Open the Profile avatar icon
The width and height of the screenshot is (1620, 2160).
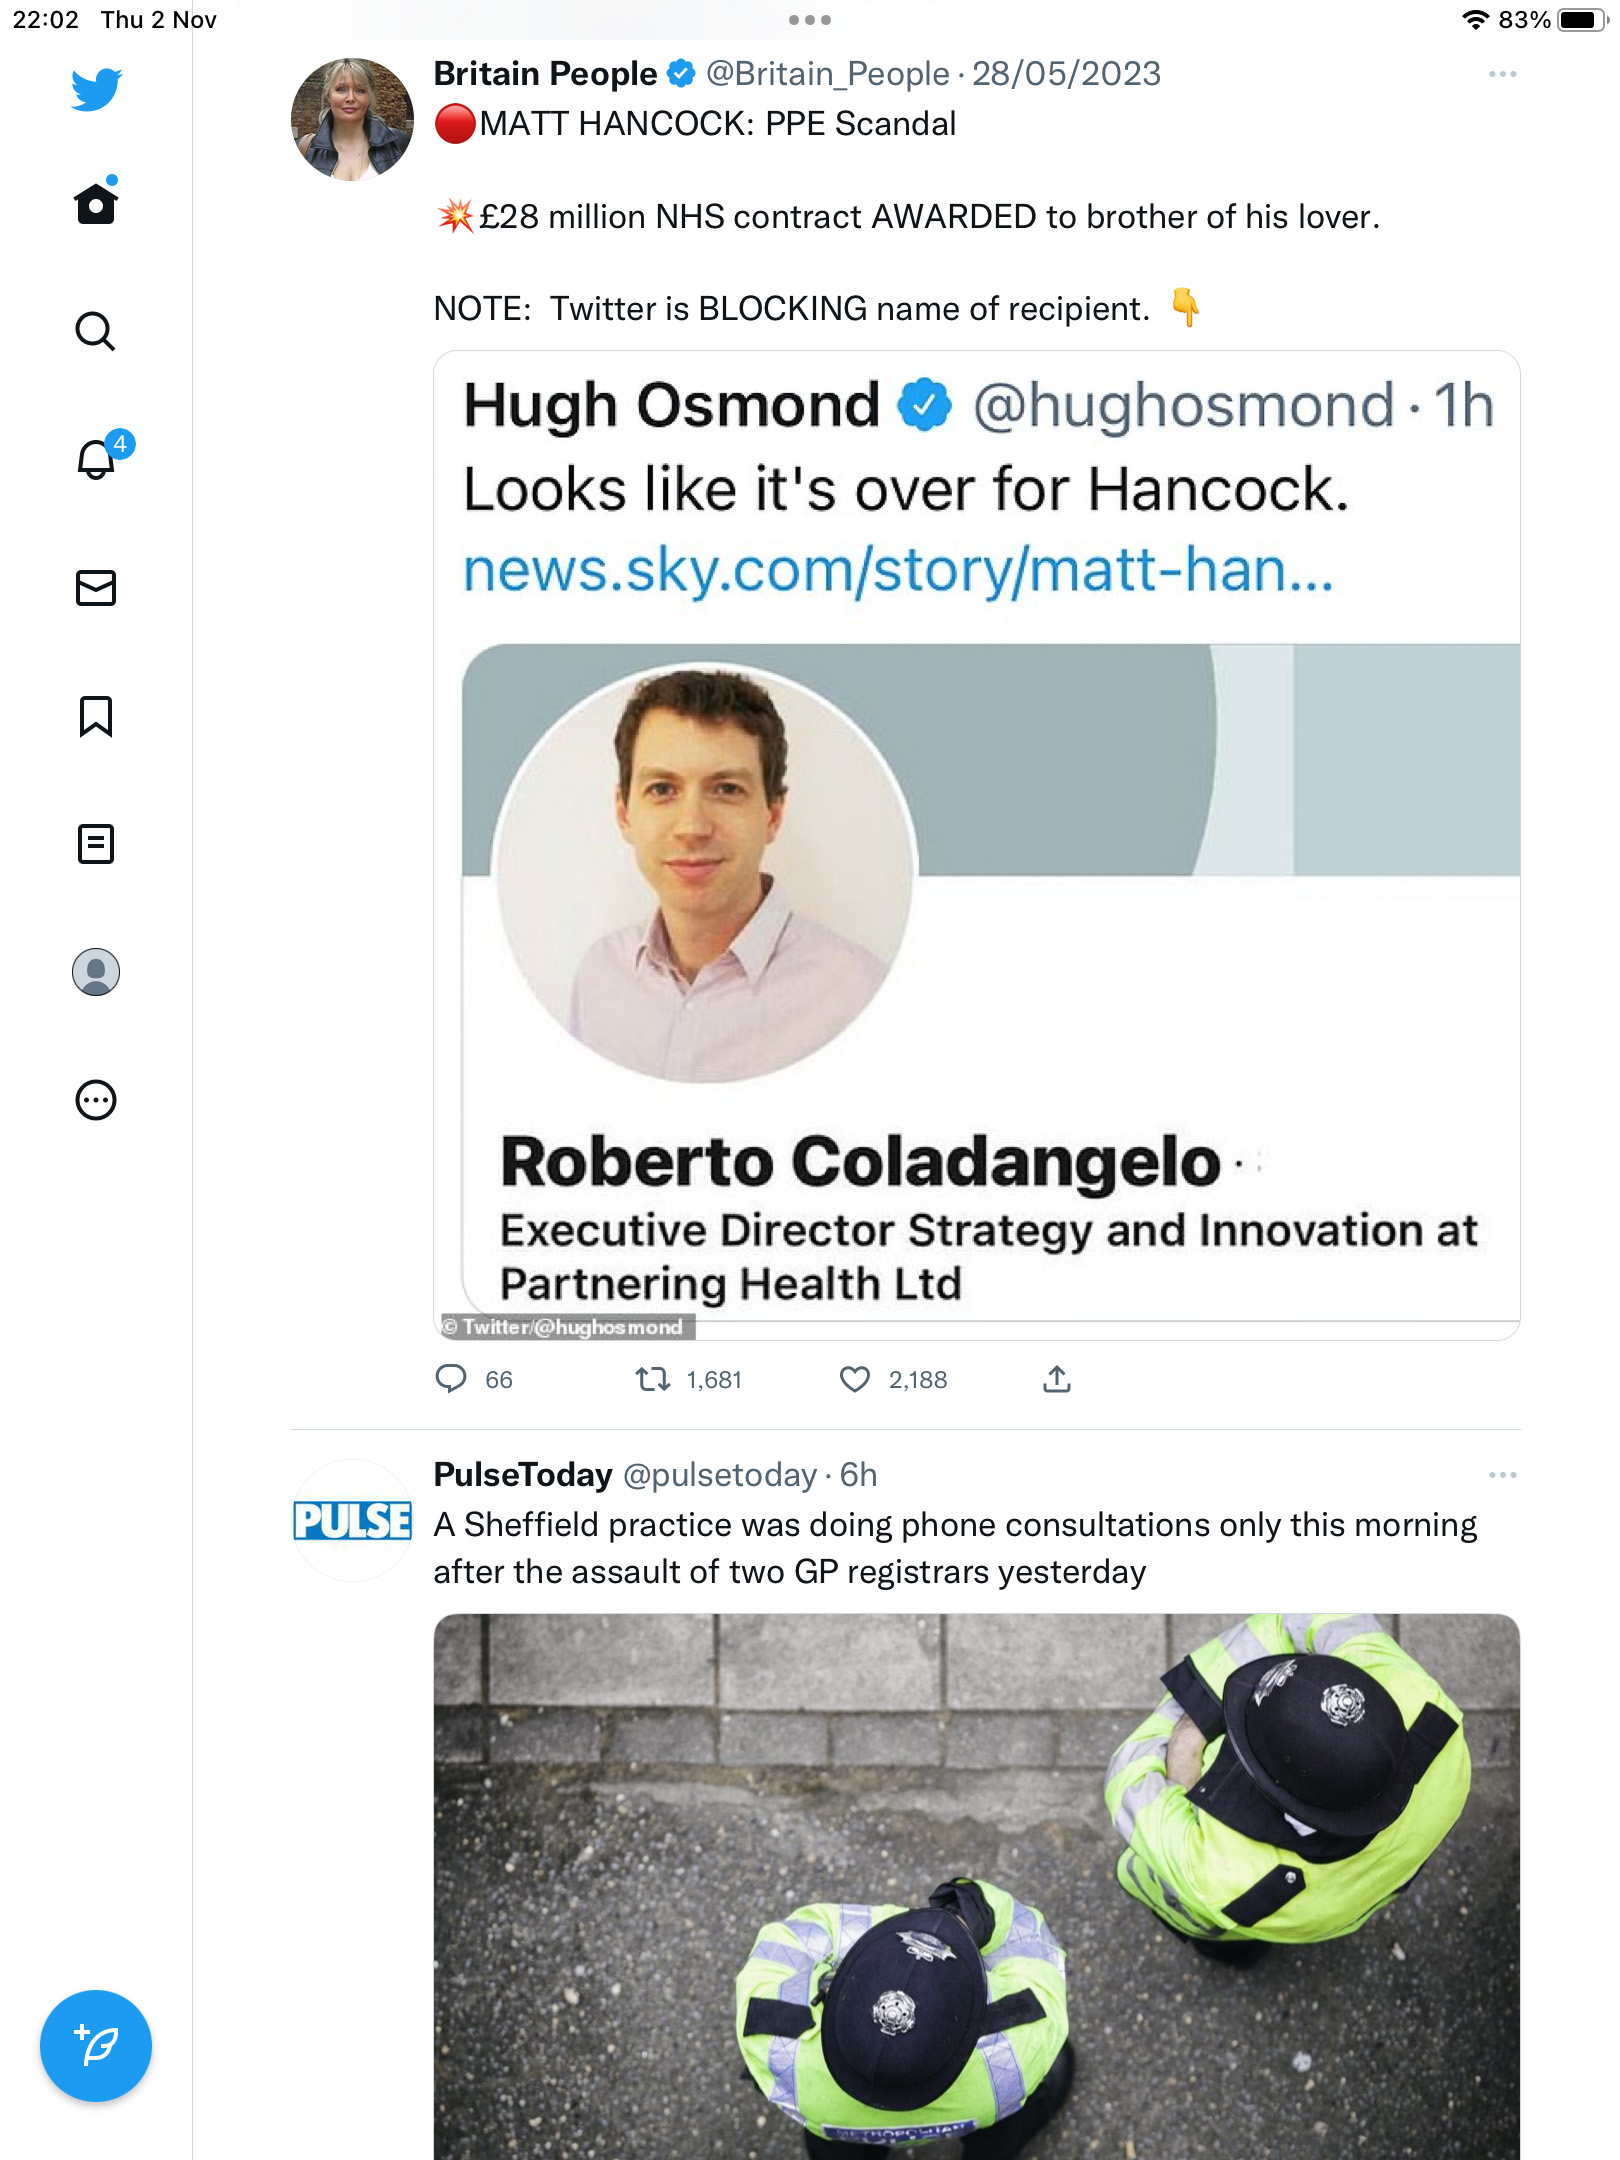96,972
